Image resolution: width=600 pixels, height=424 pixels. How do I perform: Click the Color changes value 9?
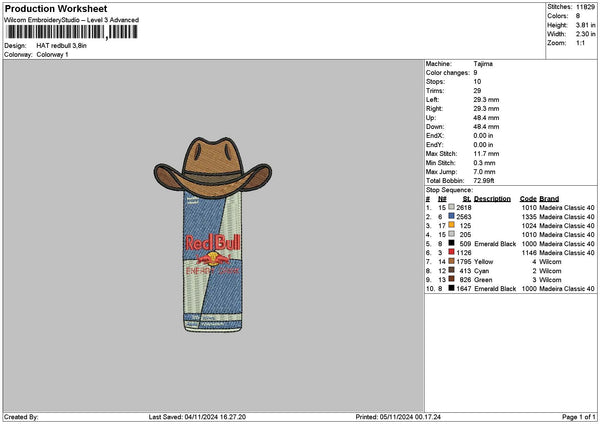pyautogui.click(x=475, y=73)
